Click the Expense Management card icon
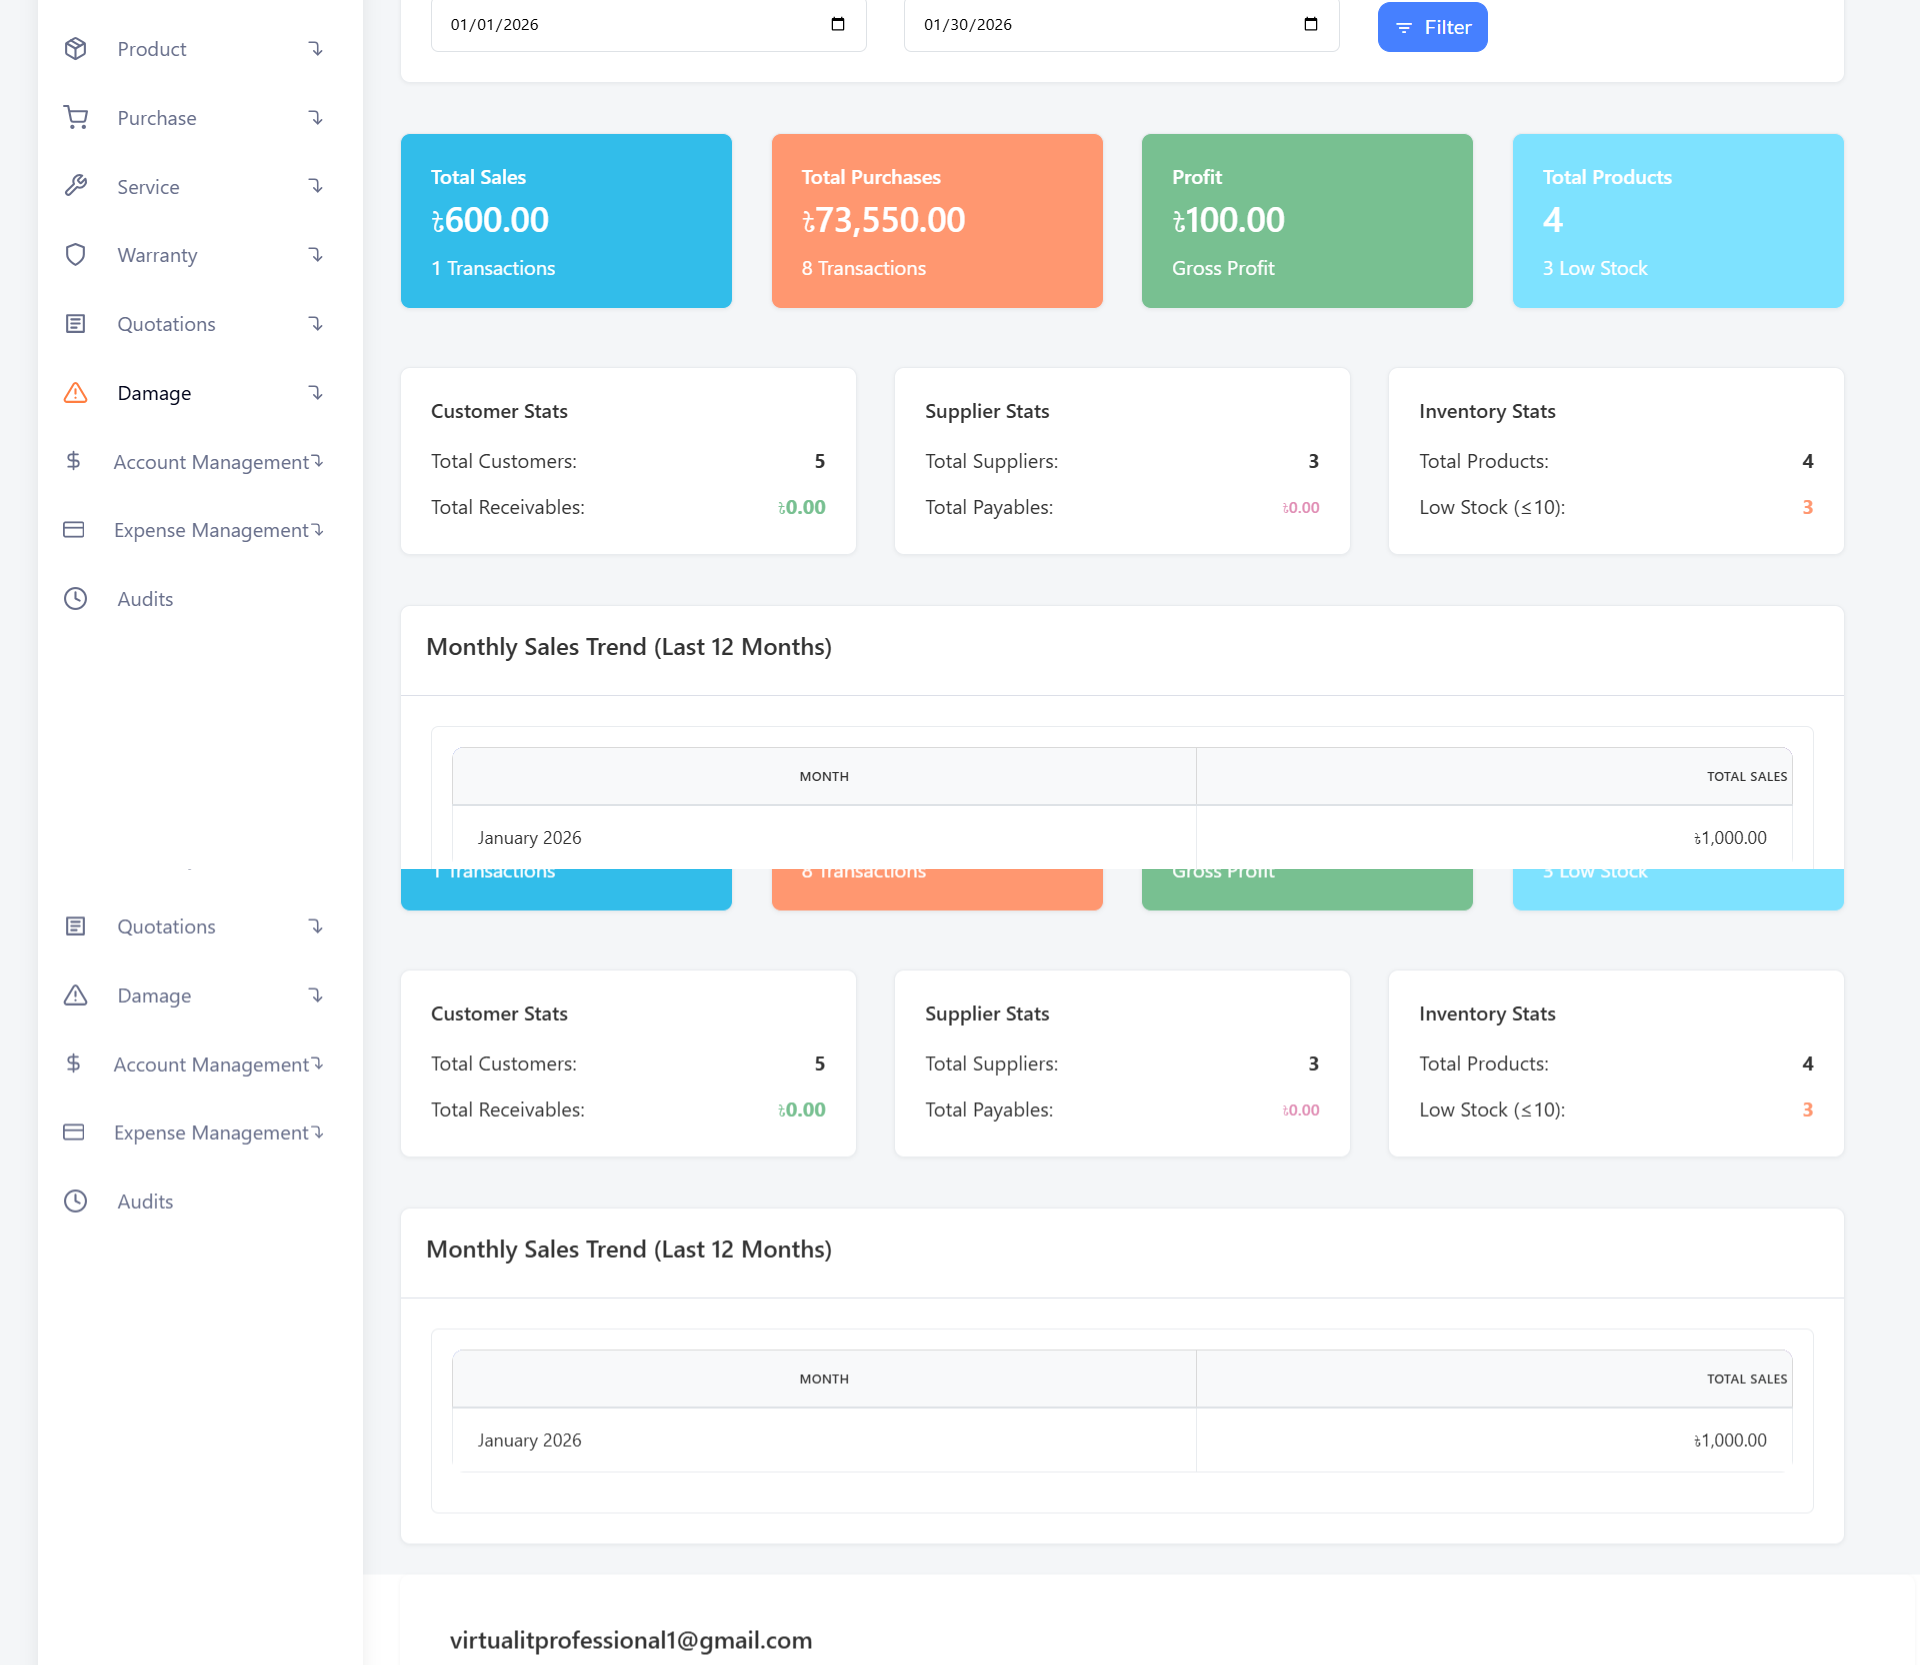Viewport: 1920px width, 1665px height. (x=73, y=530)
